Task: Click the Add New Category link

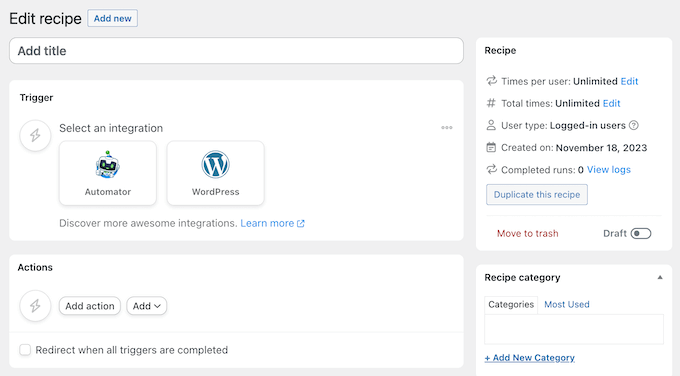Action: pos(530,358)
